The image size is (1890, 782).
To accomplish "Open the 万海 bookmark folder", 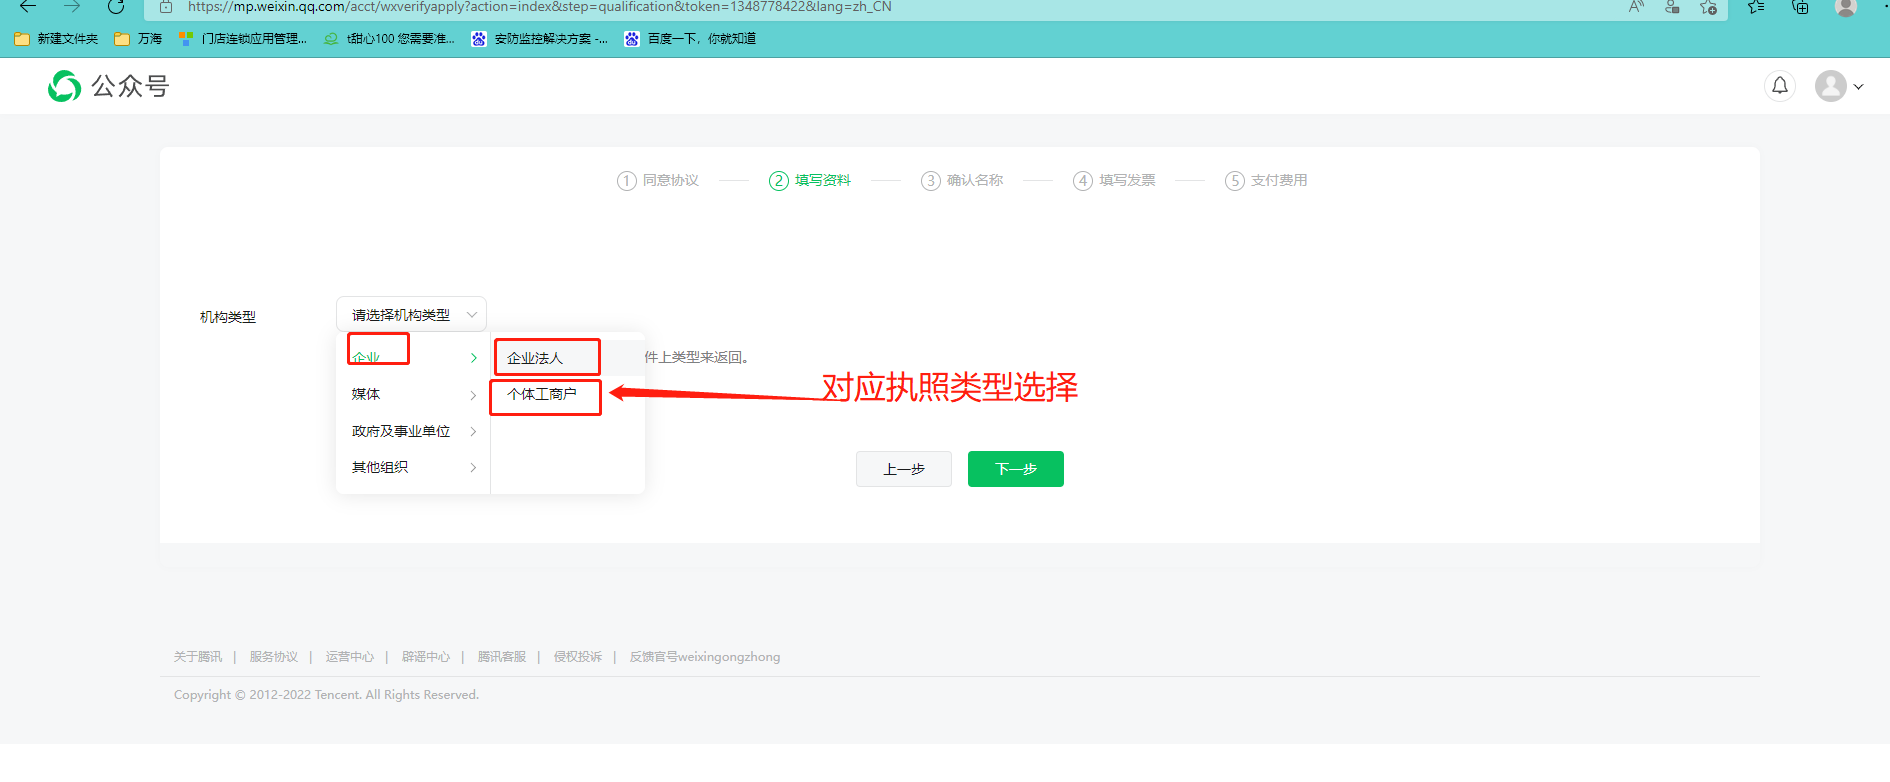I will 138,39.
